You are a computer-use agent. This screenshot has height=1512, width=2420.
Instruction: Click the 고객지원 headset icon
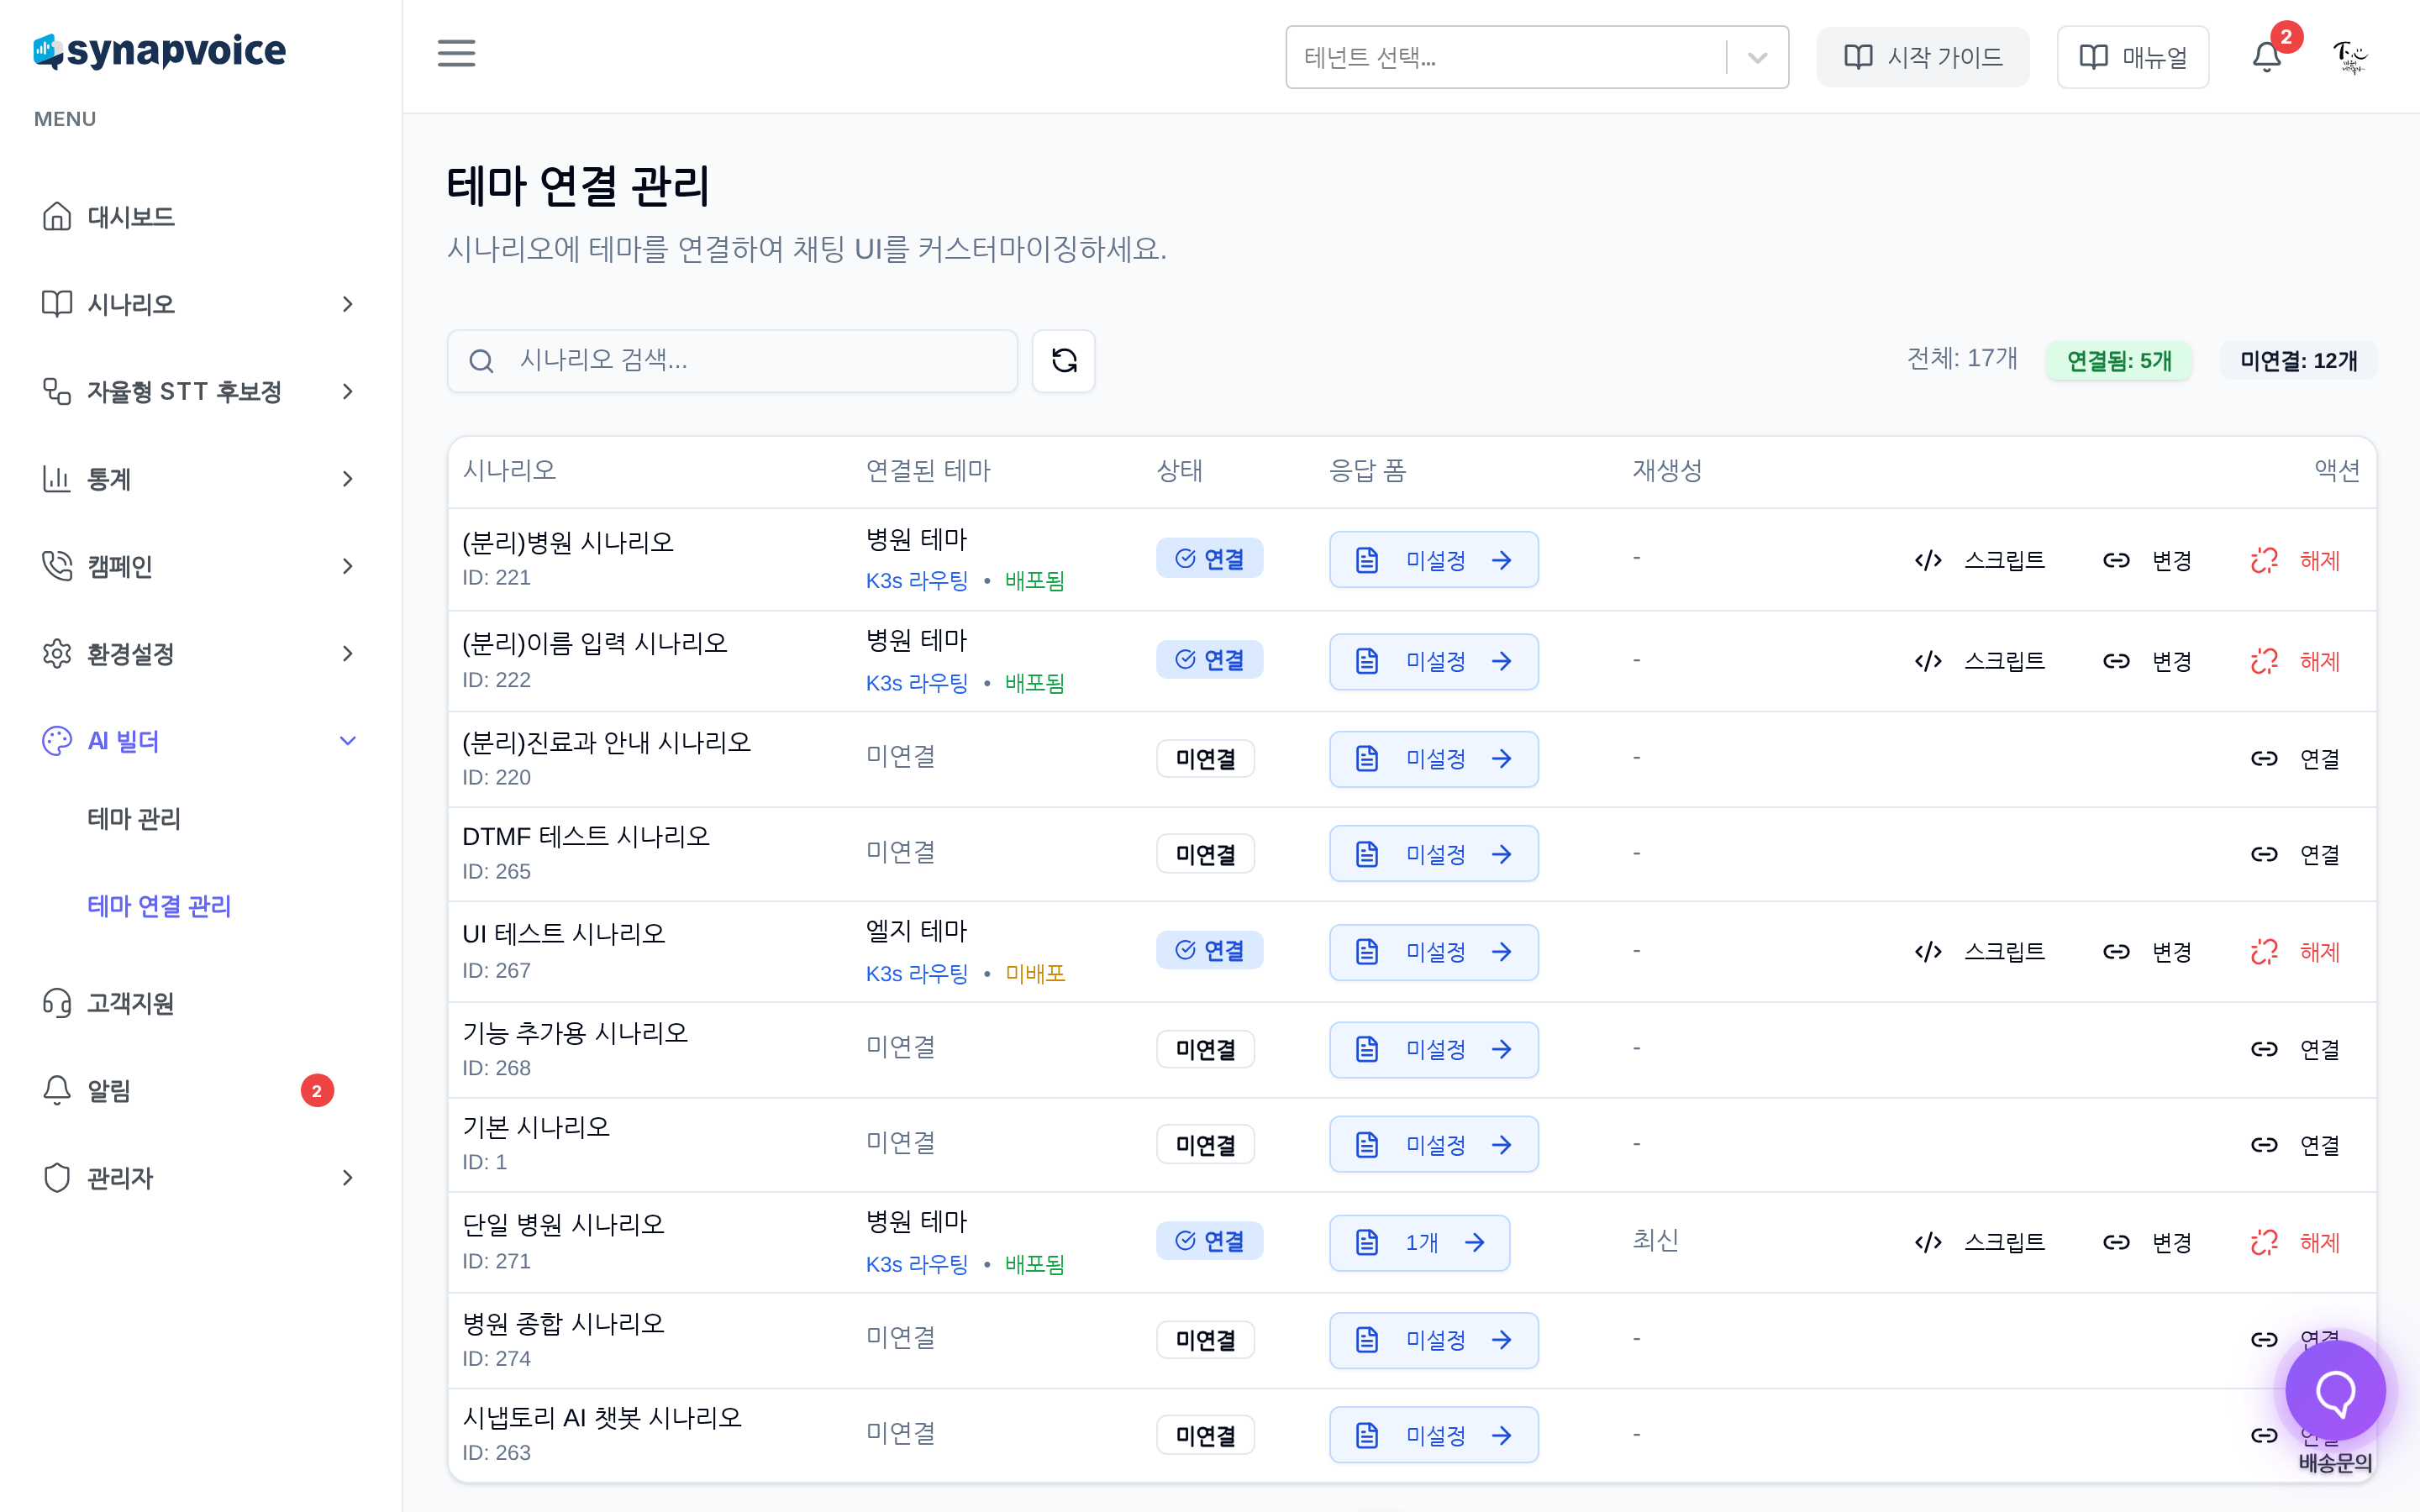57,1003
